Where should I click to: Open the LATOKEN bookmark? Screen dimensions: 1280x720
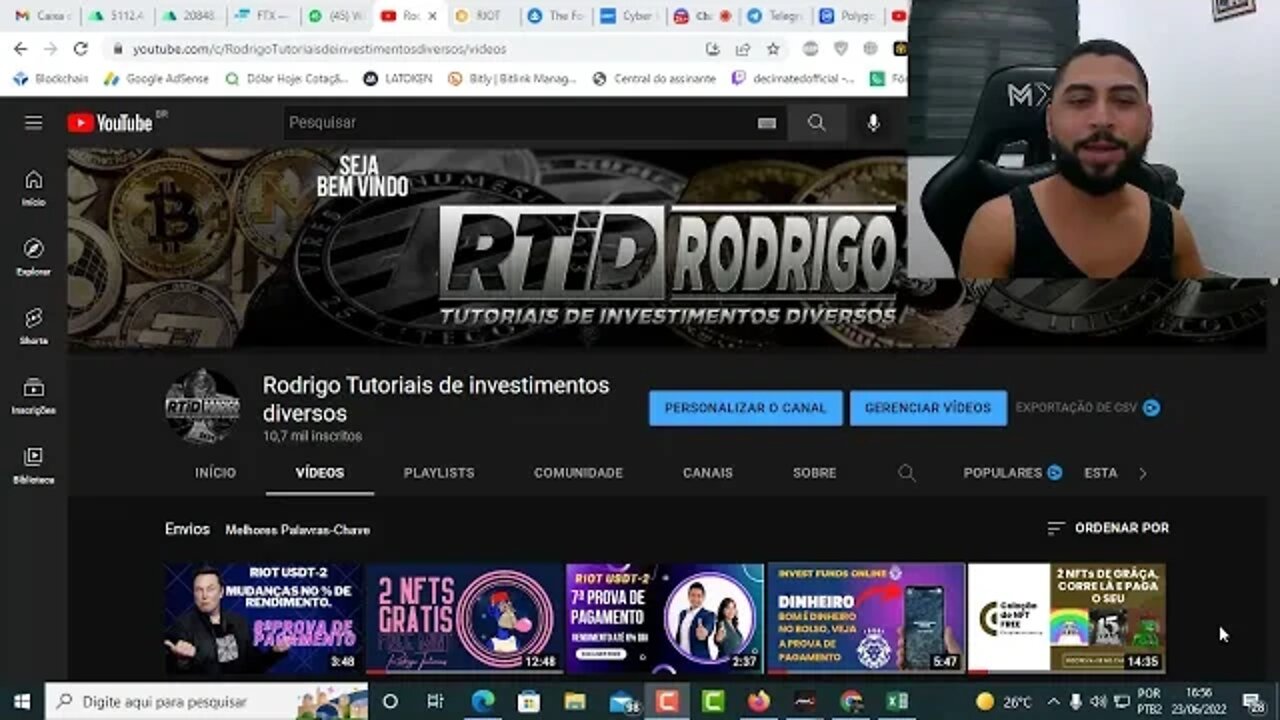397,78
